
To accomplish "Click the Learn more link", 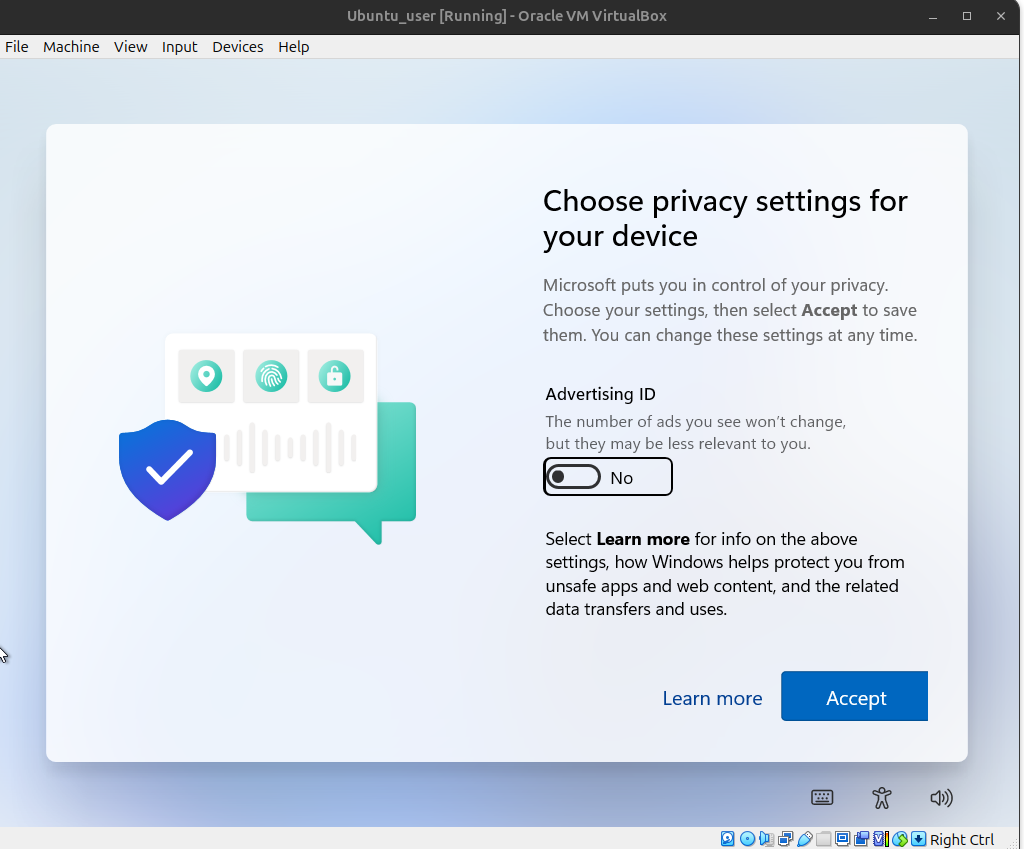I will pos(712,698).
